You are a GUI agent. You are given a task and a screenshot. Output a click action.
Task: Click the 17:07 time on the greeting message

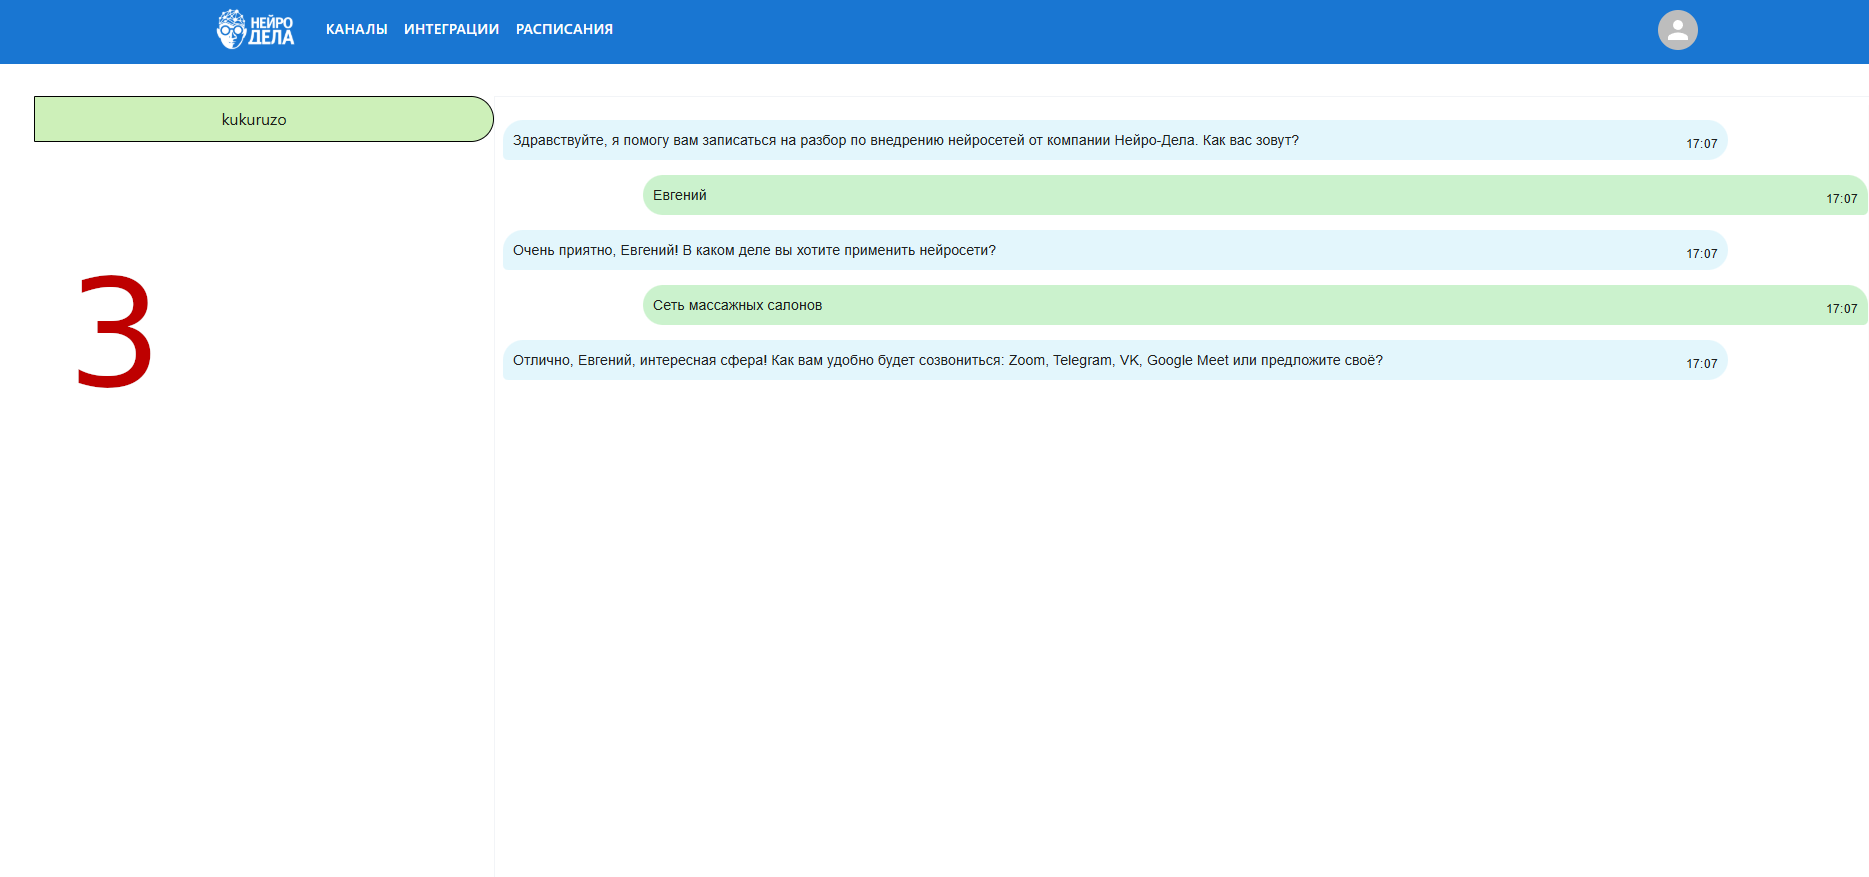1701,144
